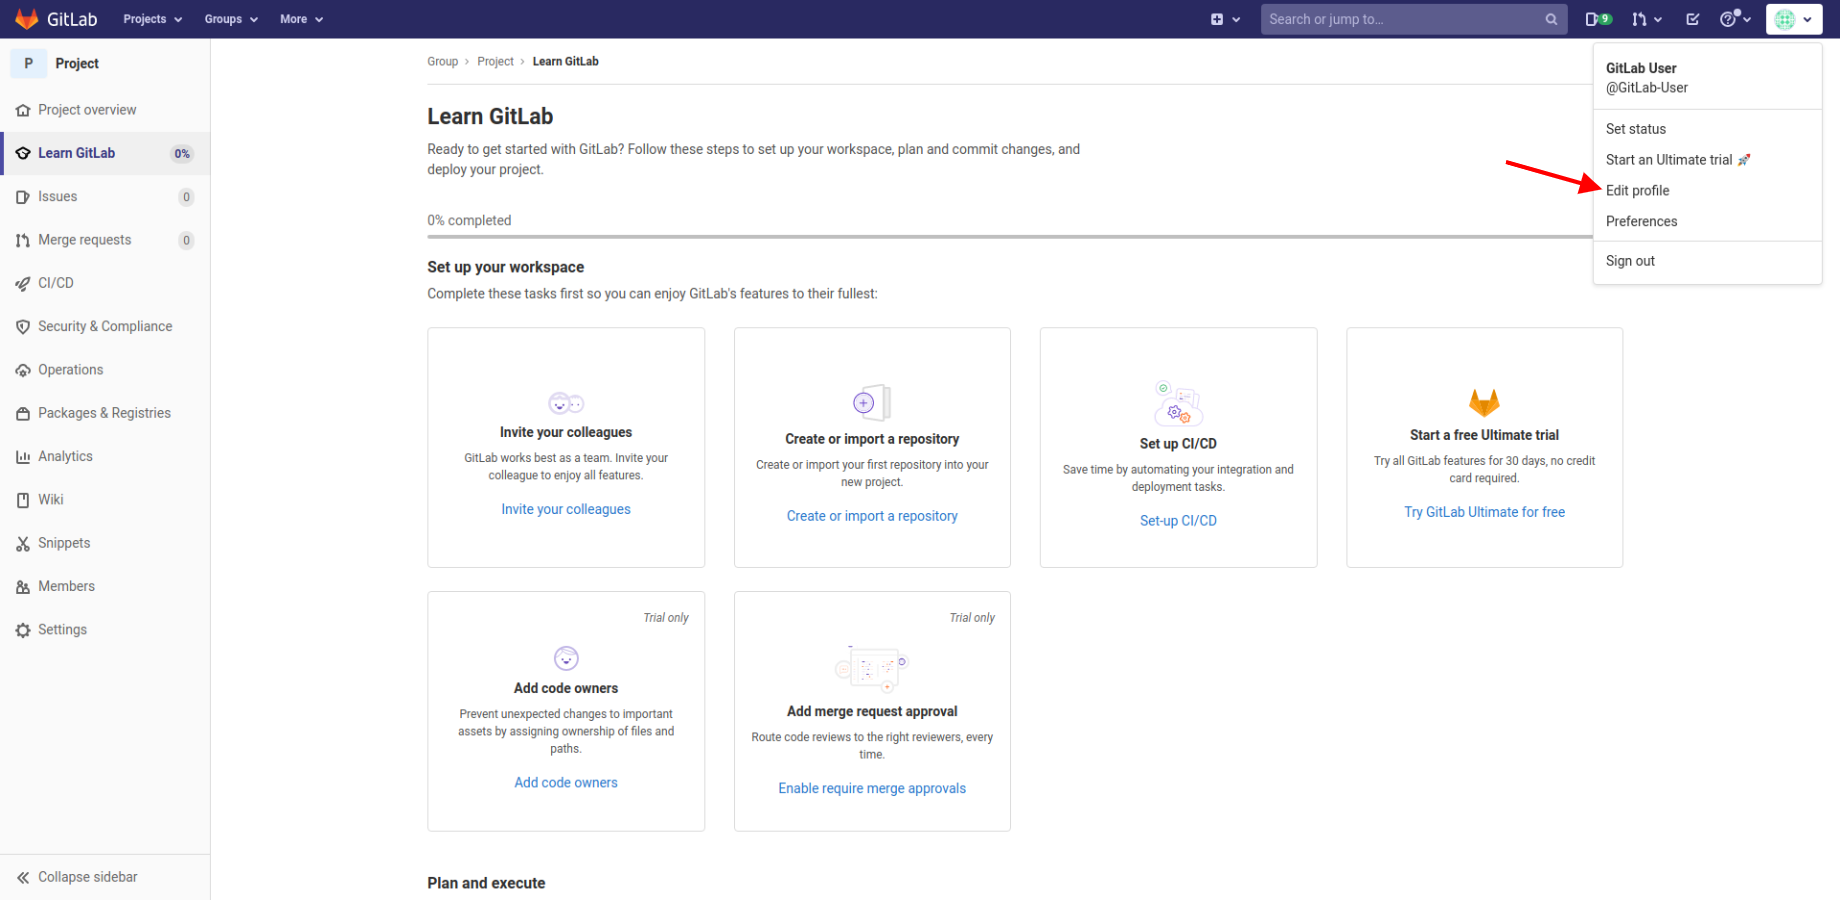The width and height of the screenshot is (1840, 900).
Task: Open the Projects dropdown menu
Action: pyautogui.click(x=152, y=19)
